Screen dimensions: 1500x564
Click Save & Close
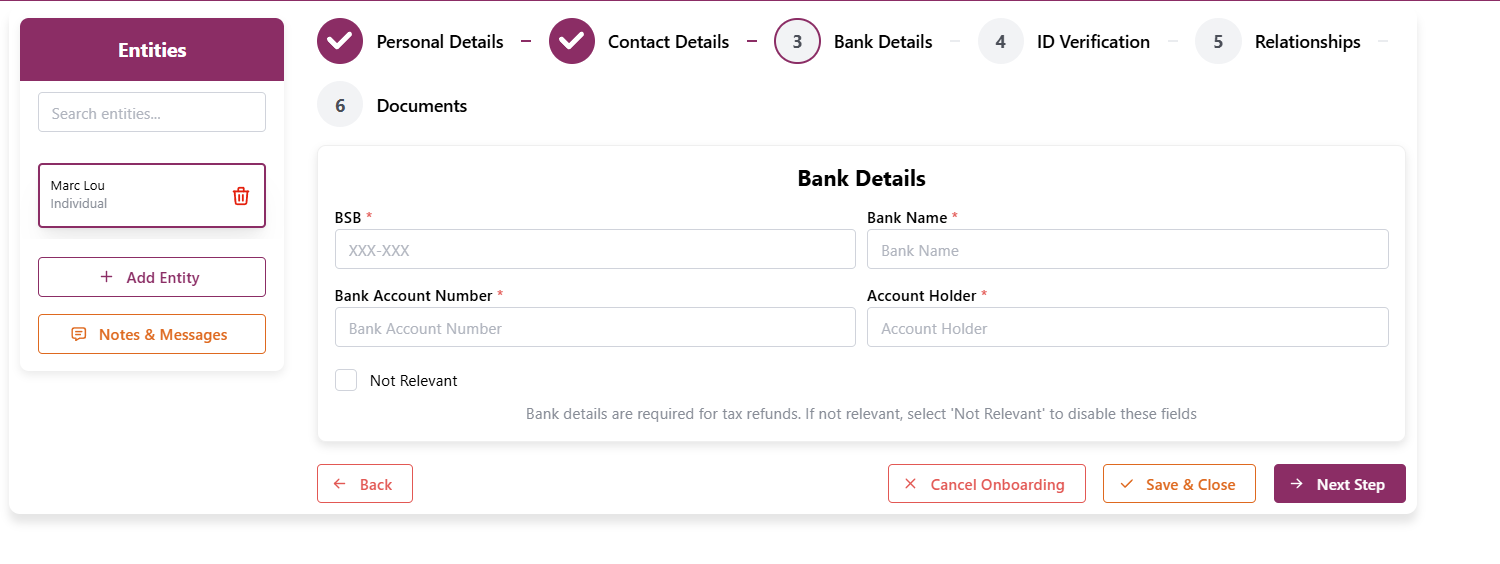(1179, 484)
